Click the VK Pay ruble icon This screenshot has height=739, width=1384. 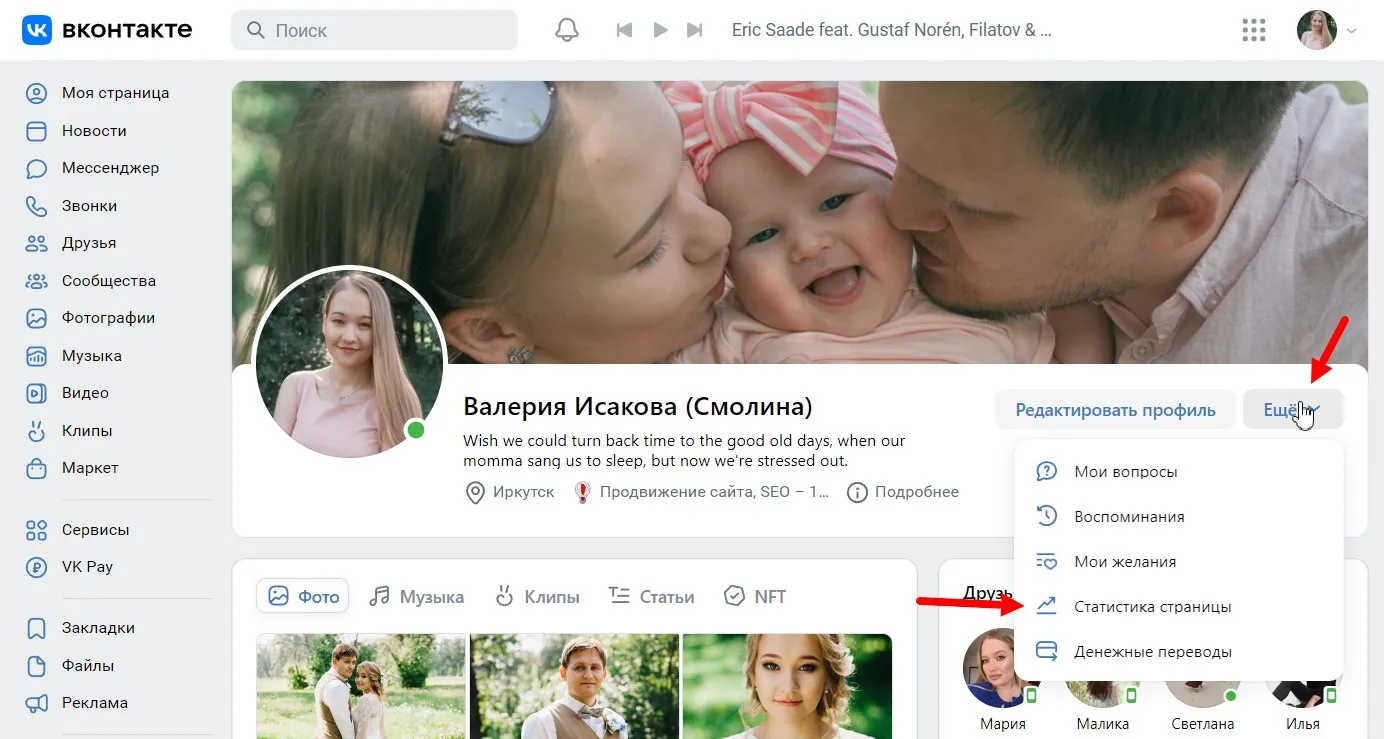tap(37, 567)
